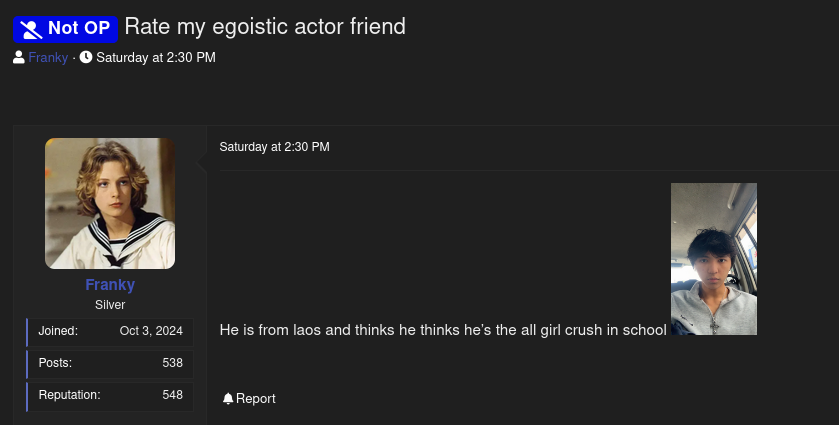
Task: Click the clock icon in the thread header
Action: (x=86, y=58)
